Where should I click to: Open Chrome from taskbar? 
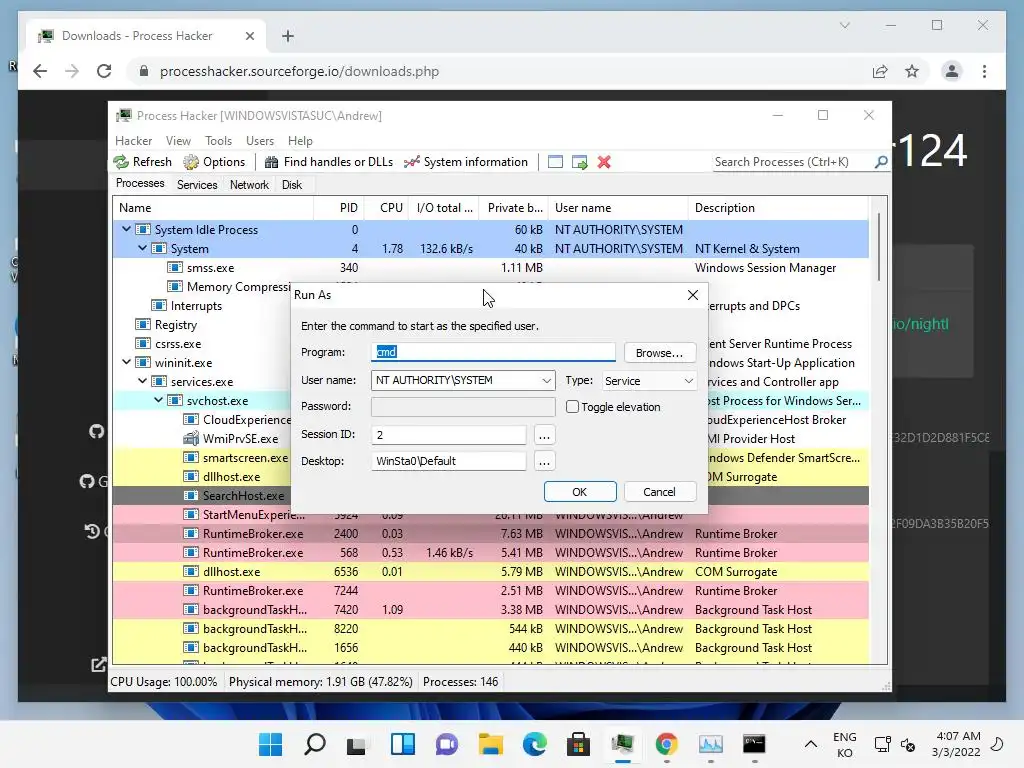667,744
